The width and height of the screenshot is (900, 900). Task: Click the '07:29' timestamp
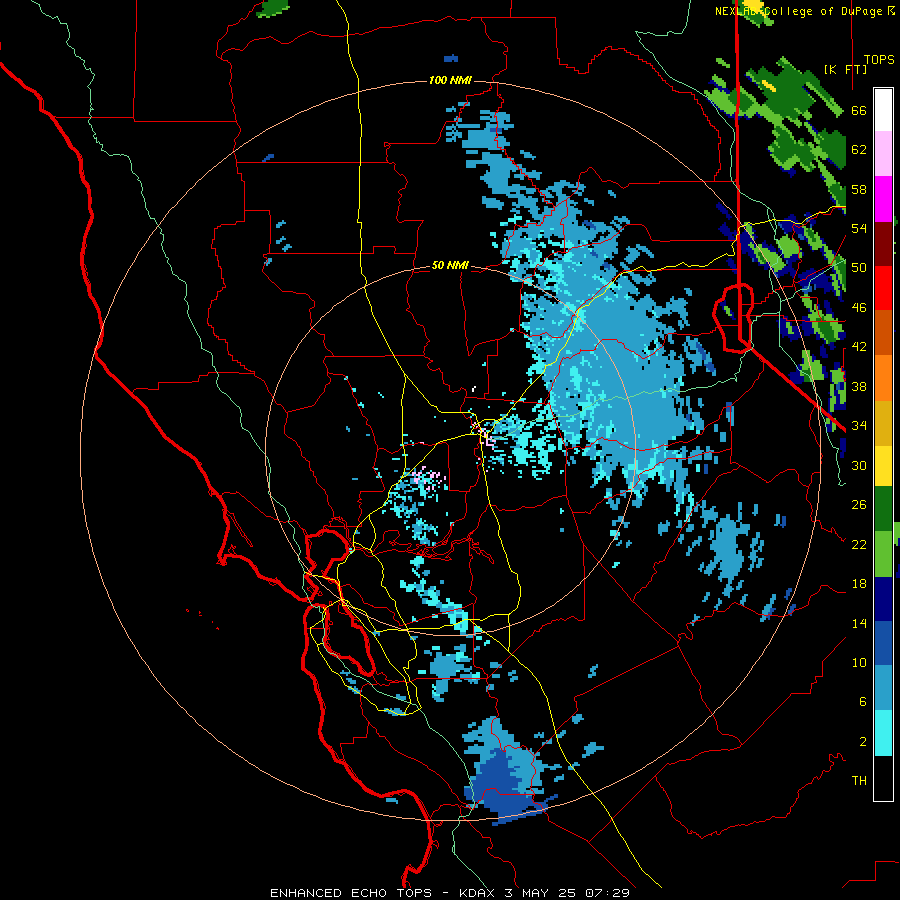click(x=607, y=893)
